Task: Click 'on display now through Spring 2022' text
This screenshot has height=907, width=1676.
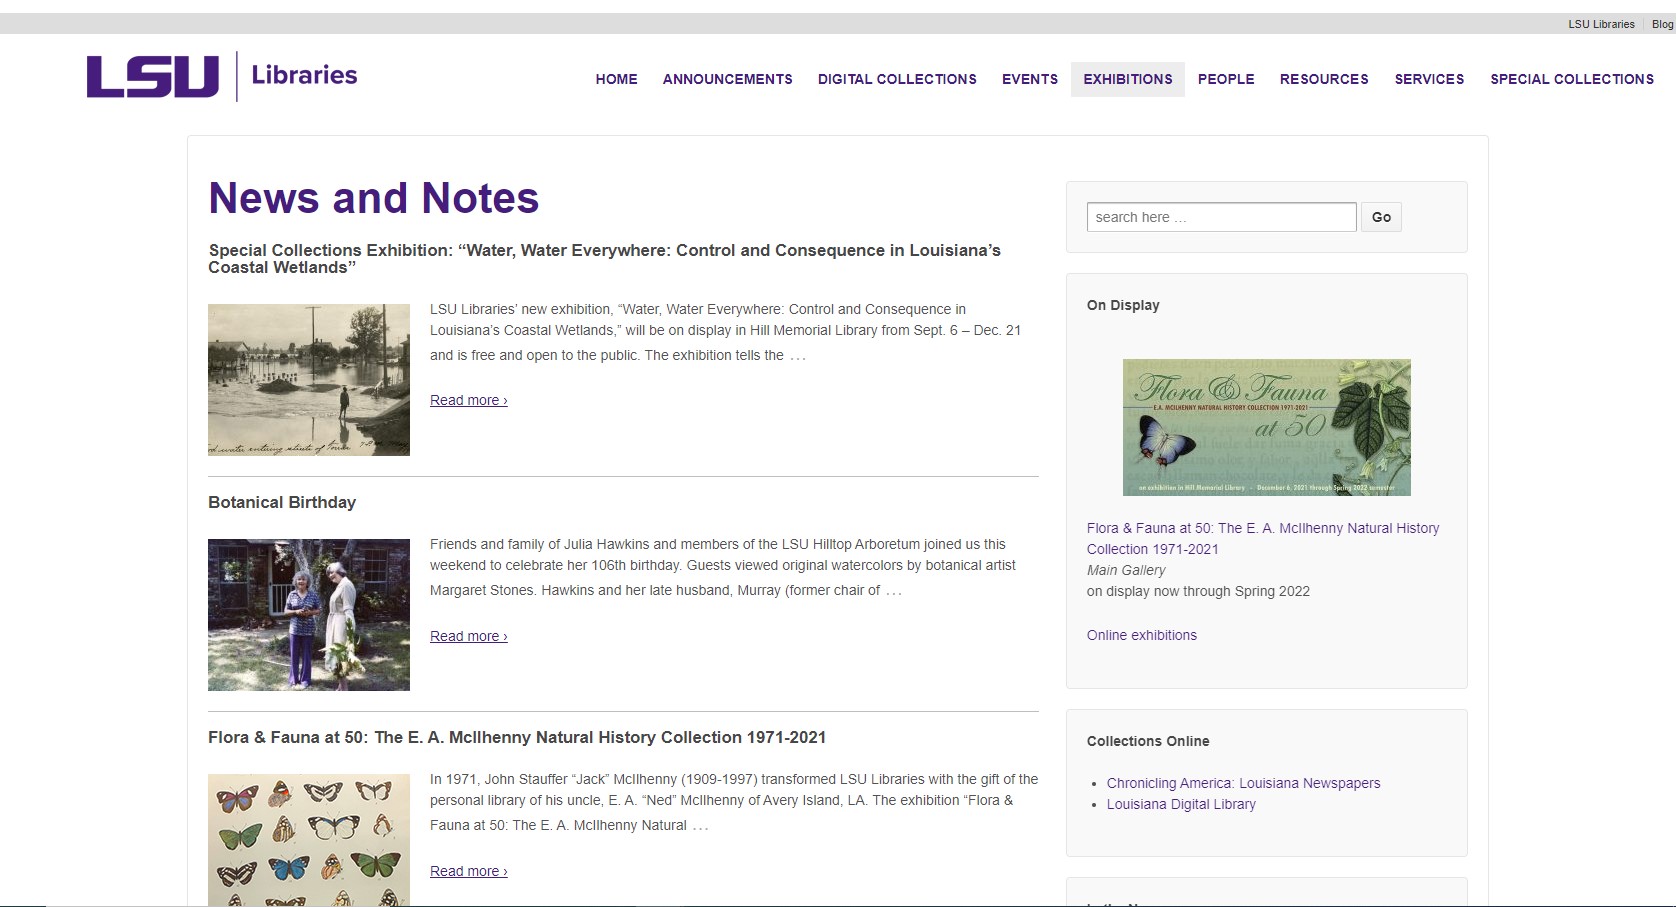Action: pyautogui.click(x=1198, y=591)
